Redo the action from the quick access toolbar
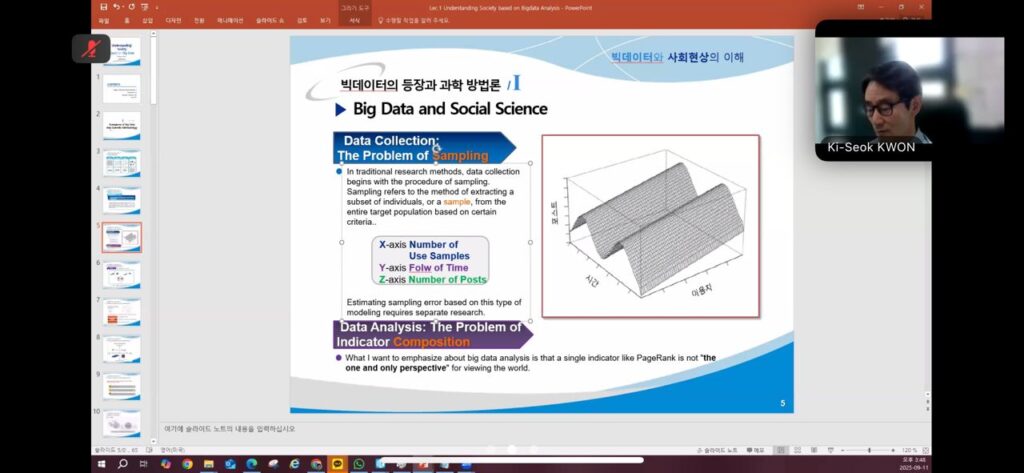 131,7
